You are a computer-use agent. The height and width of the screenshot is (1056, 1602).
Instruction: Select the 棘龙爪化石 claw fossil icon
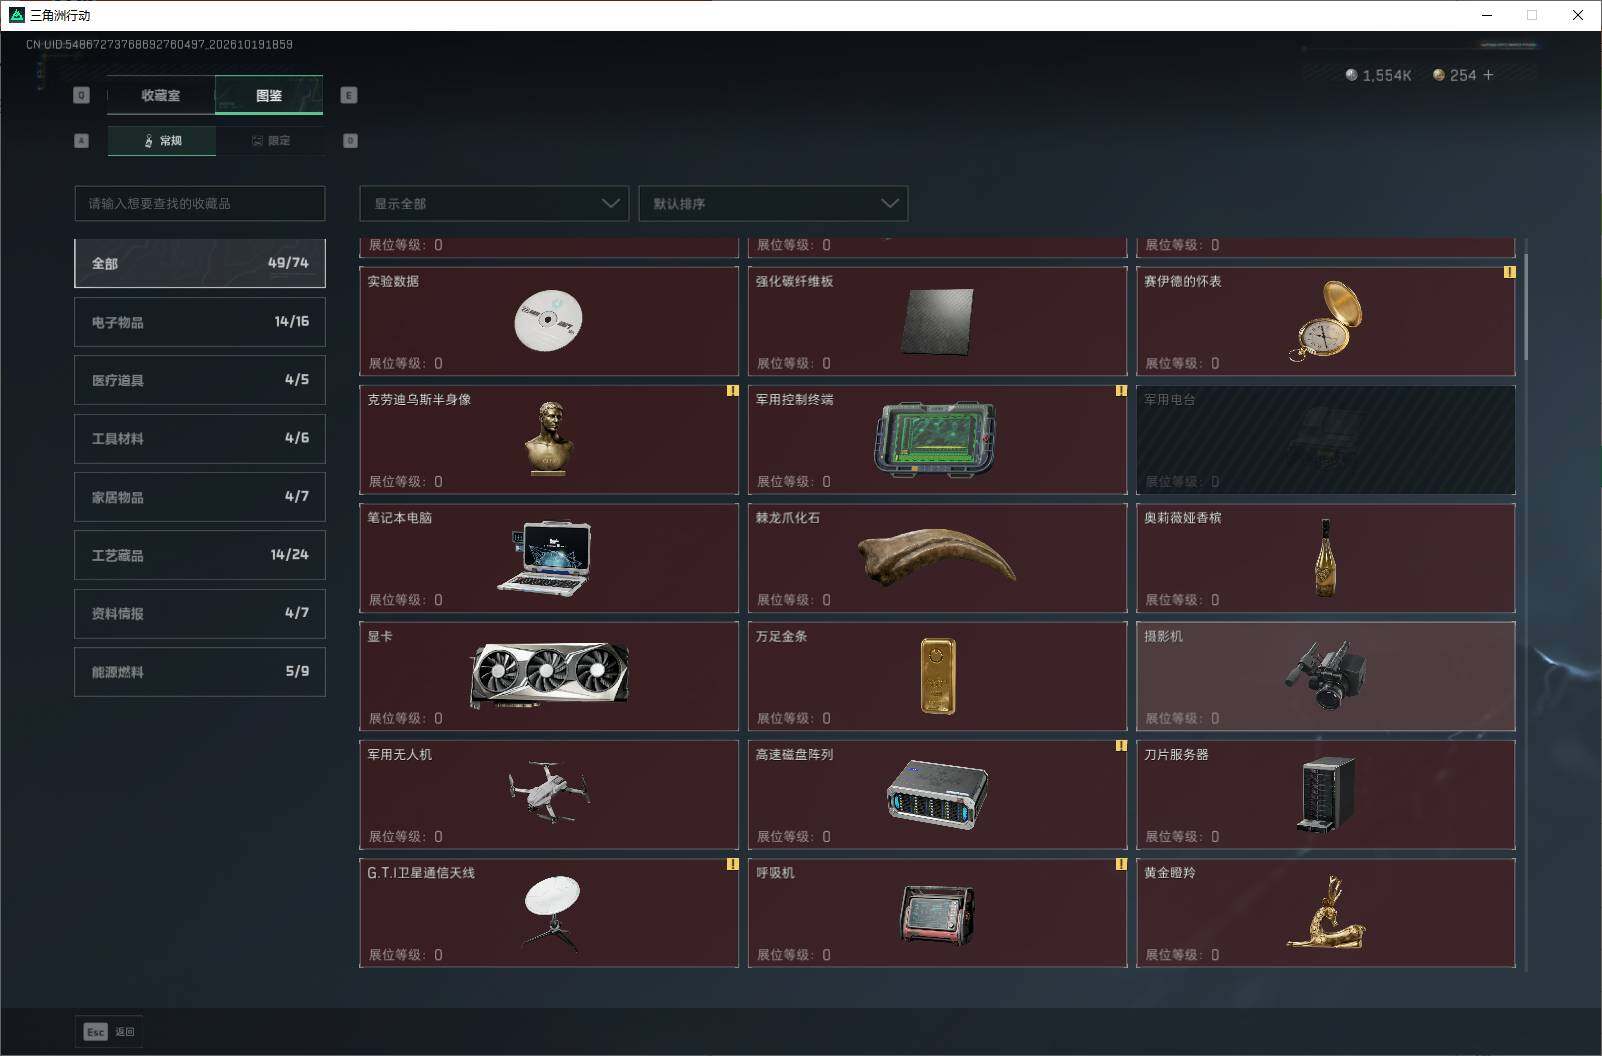[937, 557]
